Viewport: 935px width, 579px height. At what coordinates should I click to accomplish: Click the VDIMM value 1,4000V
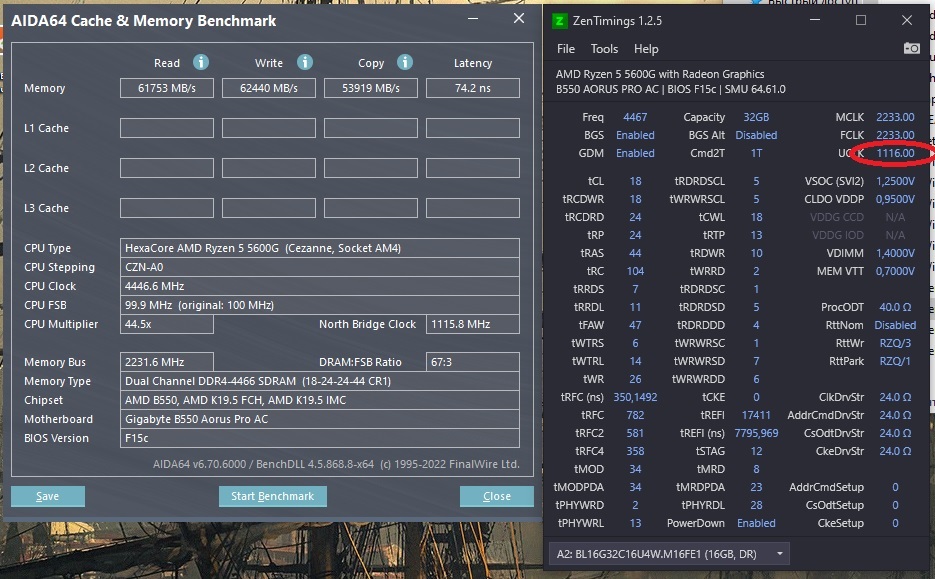coord(895,253)
